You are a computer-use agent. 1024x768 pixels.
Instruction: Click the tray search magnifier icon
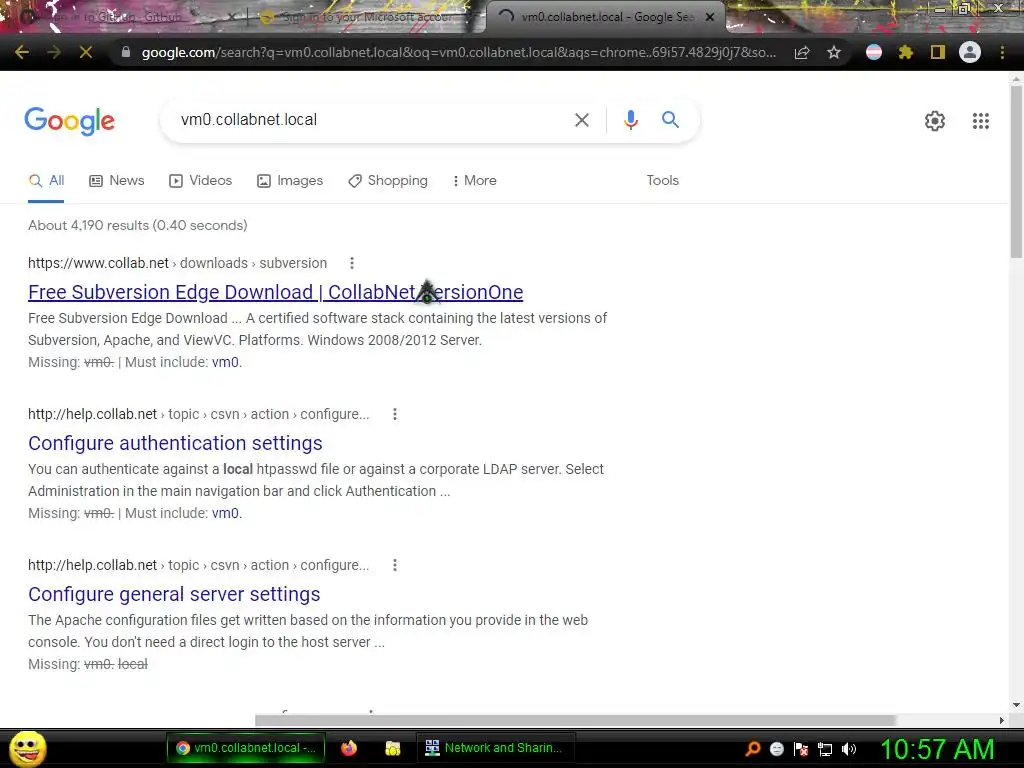[753, 749]
